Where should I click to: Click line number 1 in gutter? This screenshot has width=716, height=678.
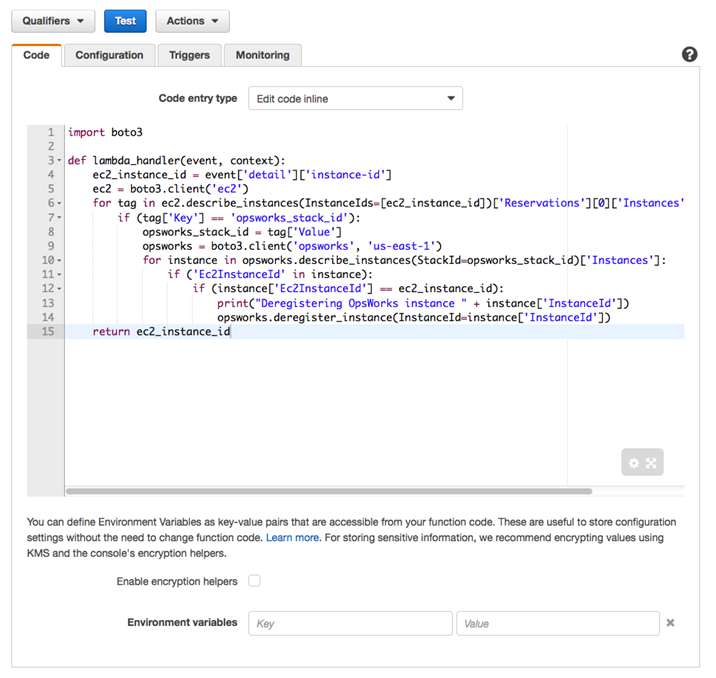51,132
